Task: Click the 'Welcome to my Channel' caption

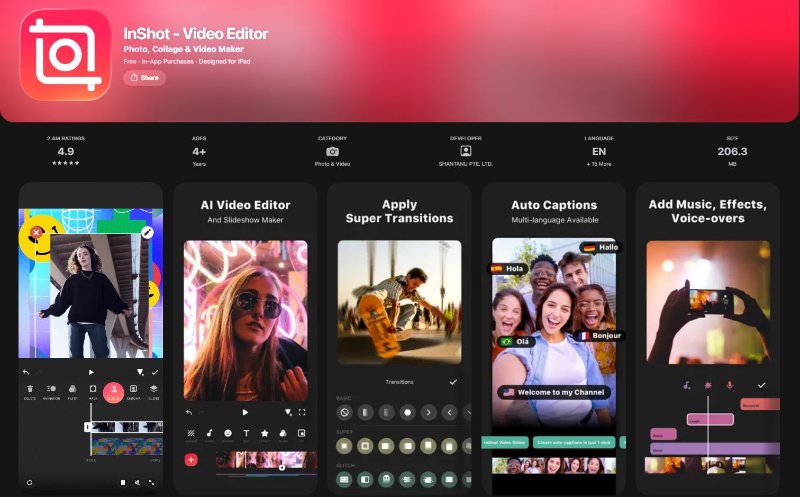Action: point(554,392)
